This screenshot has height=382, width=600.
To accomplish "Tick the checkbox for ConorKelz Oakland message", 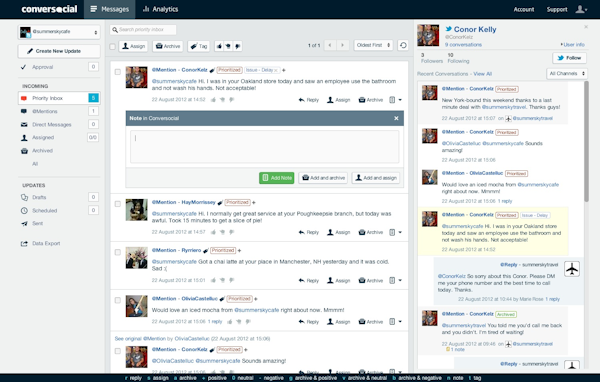I will (x=118, y=72).
